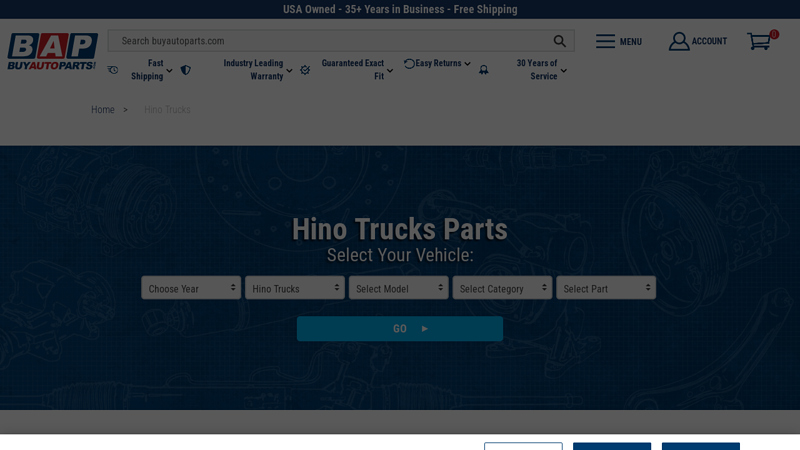800x450 pixels.
Task: Open the Select Part dropdown
Action: 606,288
